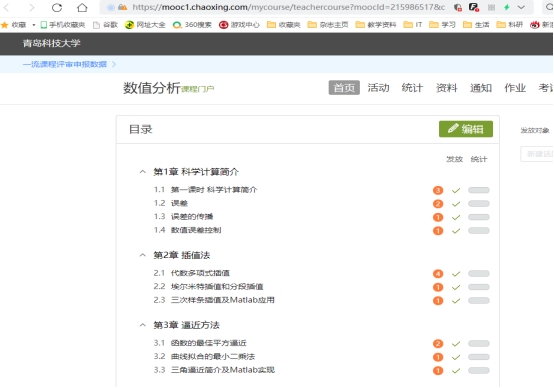Viewport: 554px width, 388px height.
Task: Open section 1.2 误差
Action: point(171,203)
